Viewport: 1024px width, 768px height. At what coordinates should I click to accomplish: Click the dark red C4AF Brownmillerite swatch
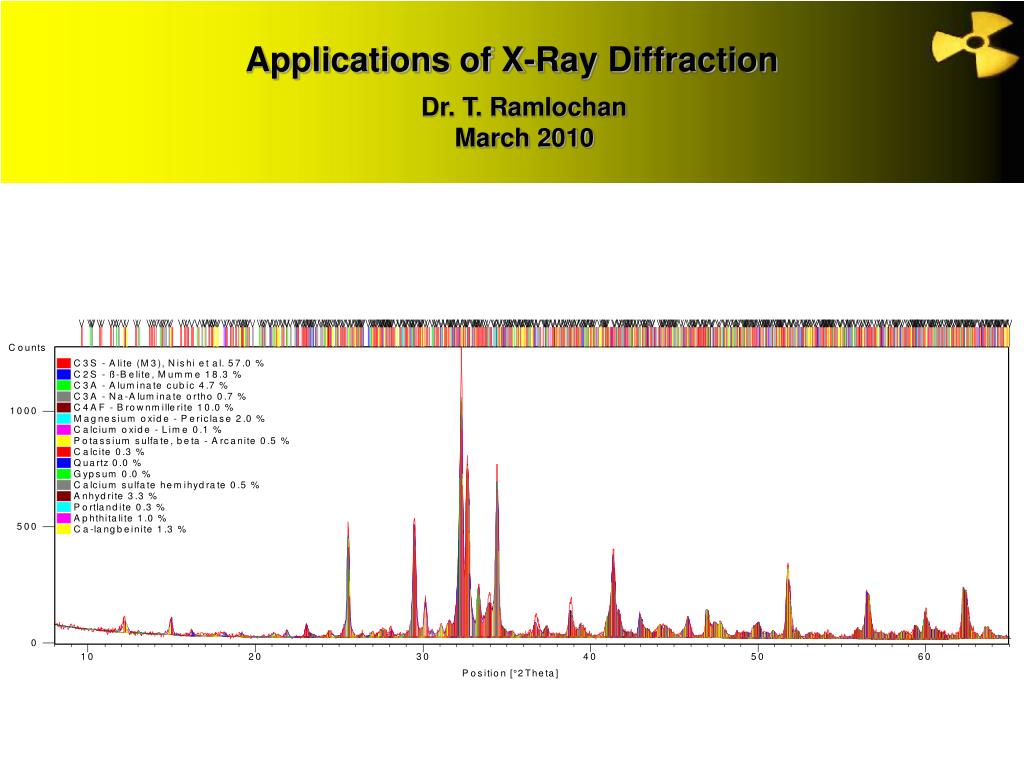pos(64,407)
